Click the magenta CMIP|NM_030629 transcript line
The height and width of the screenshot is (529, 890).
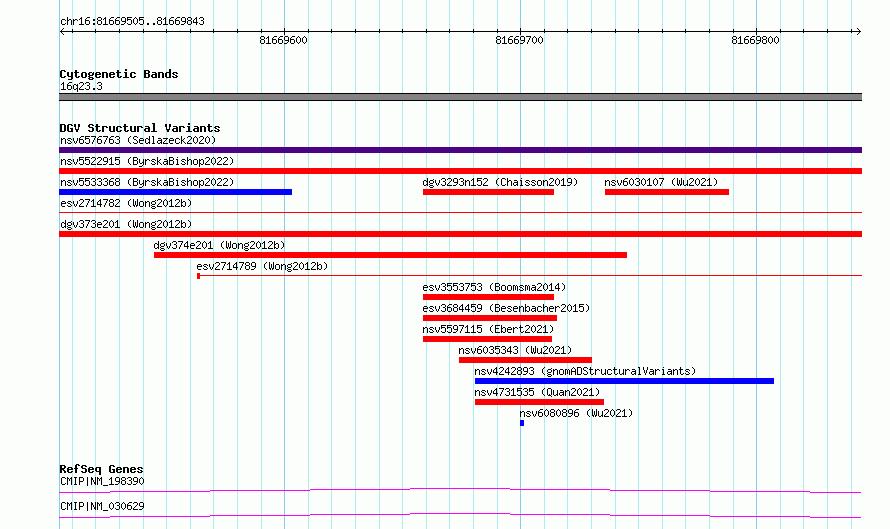tap(460, 515)
